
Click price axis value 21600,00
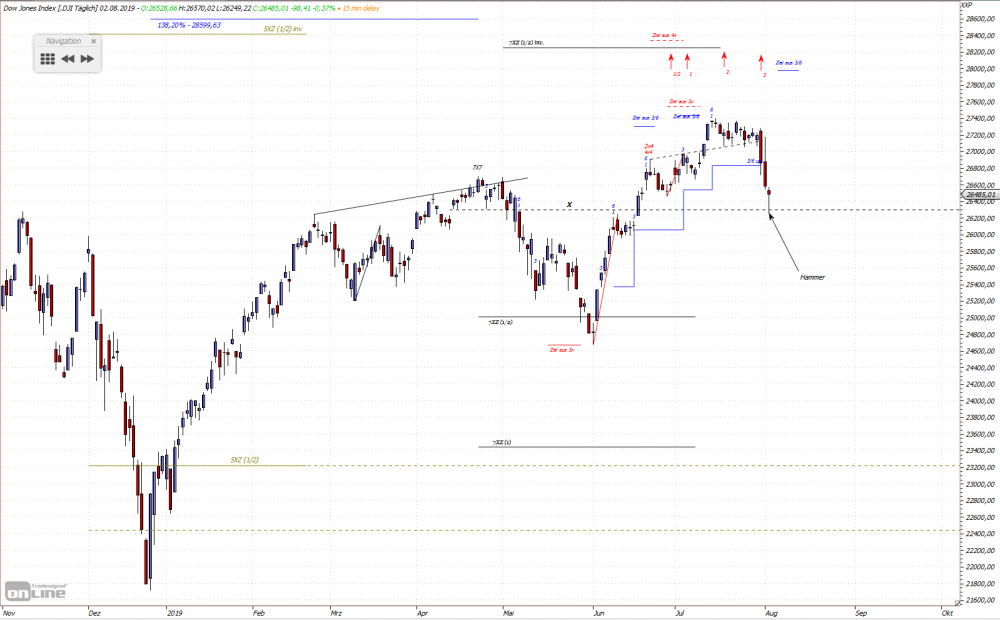click(x=981, y=600)
